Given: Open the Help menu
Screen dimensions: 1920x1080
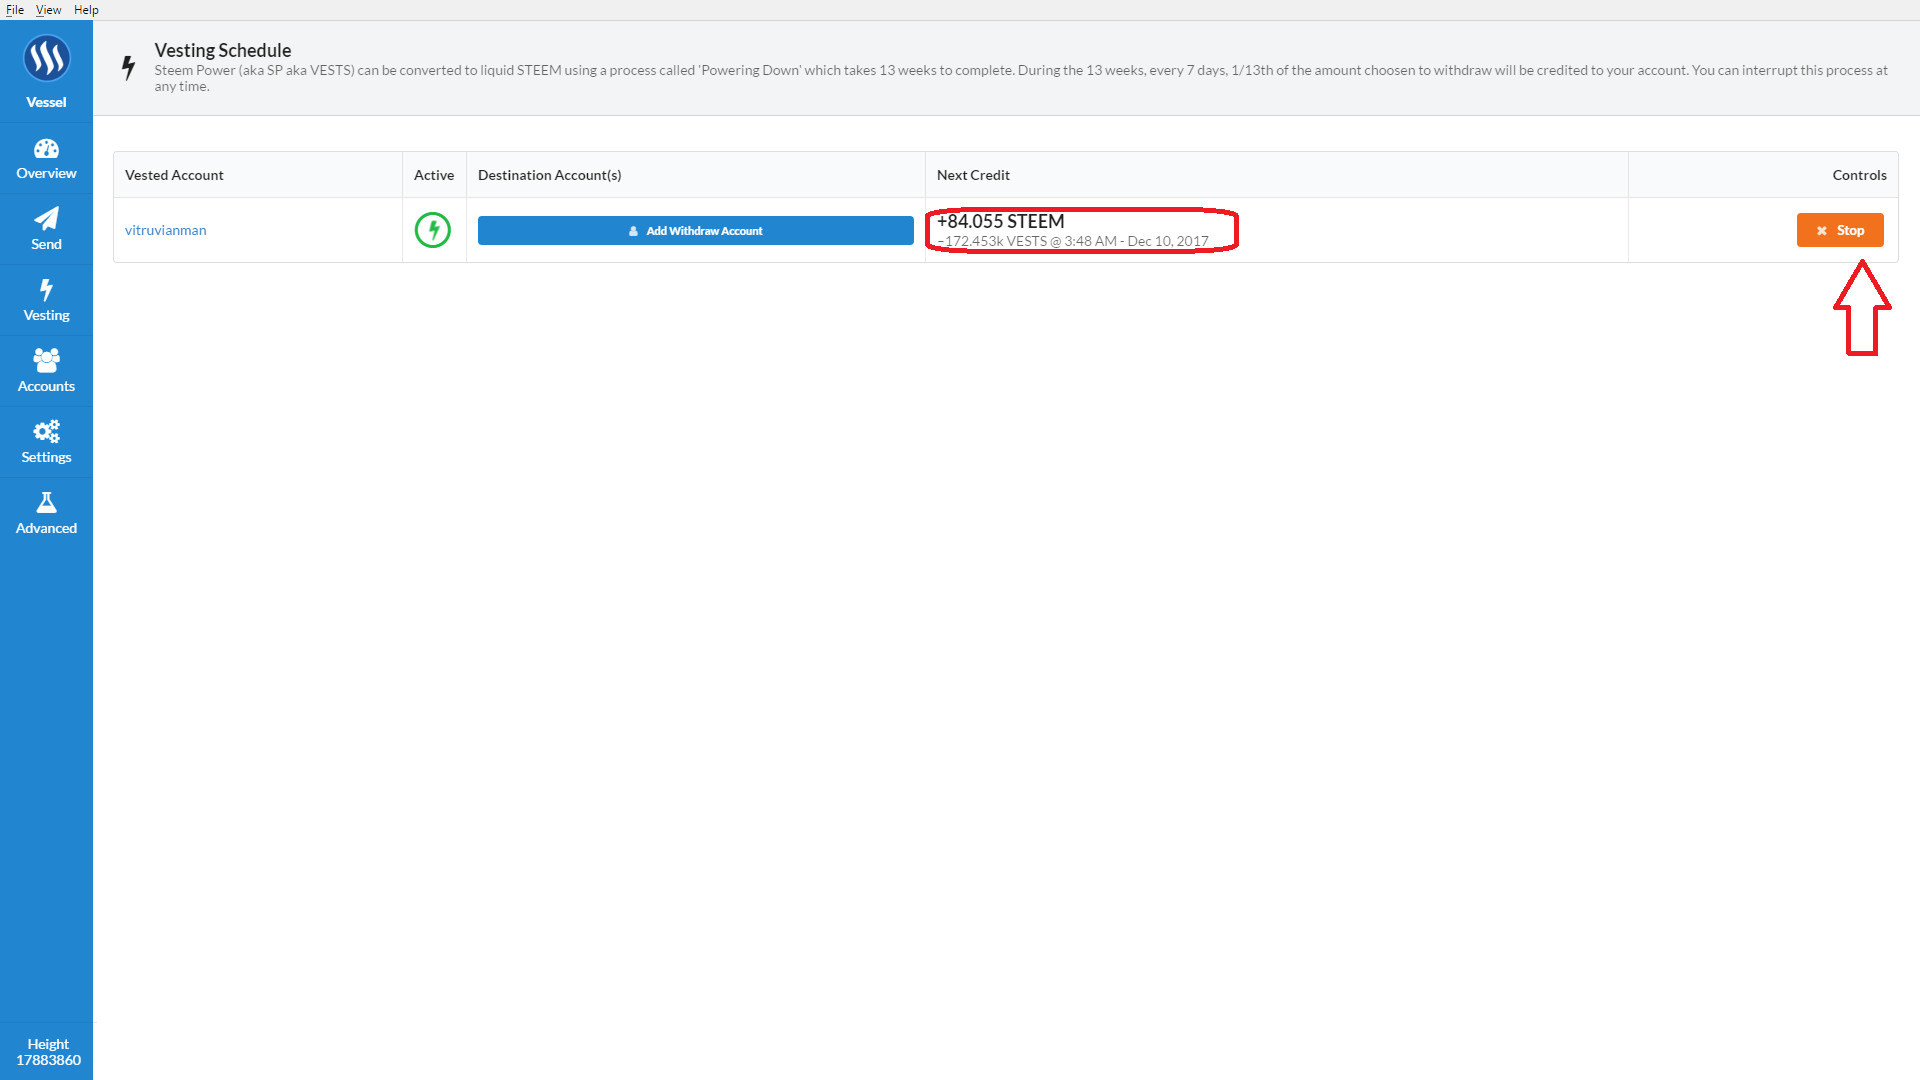Looking at the screenshot, I should (x=86, y=10).
